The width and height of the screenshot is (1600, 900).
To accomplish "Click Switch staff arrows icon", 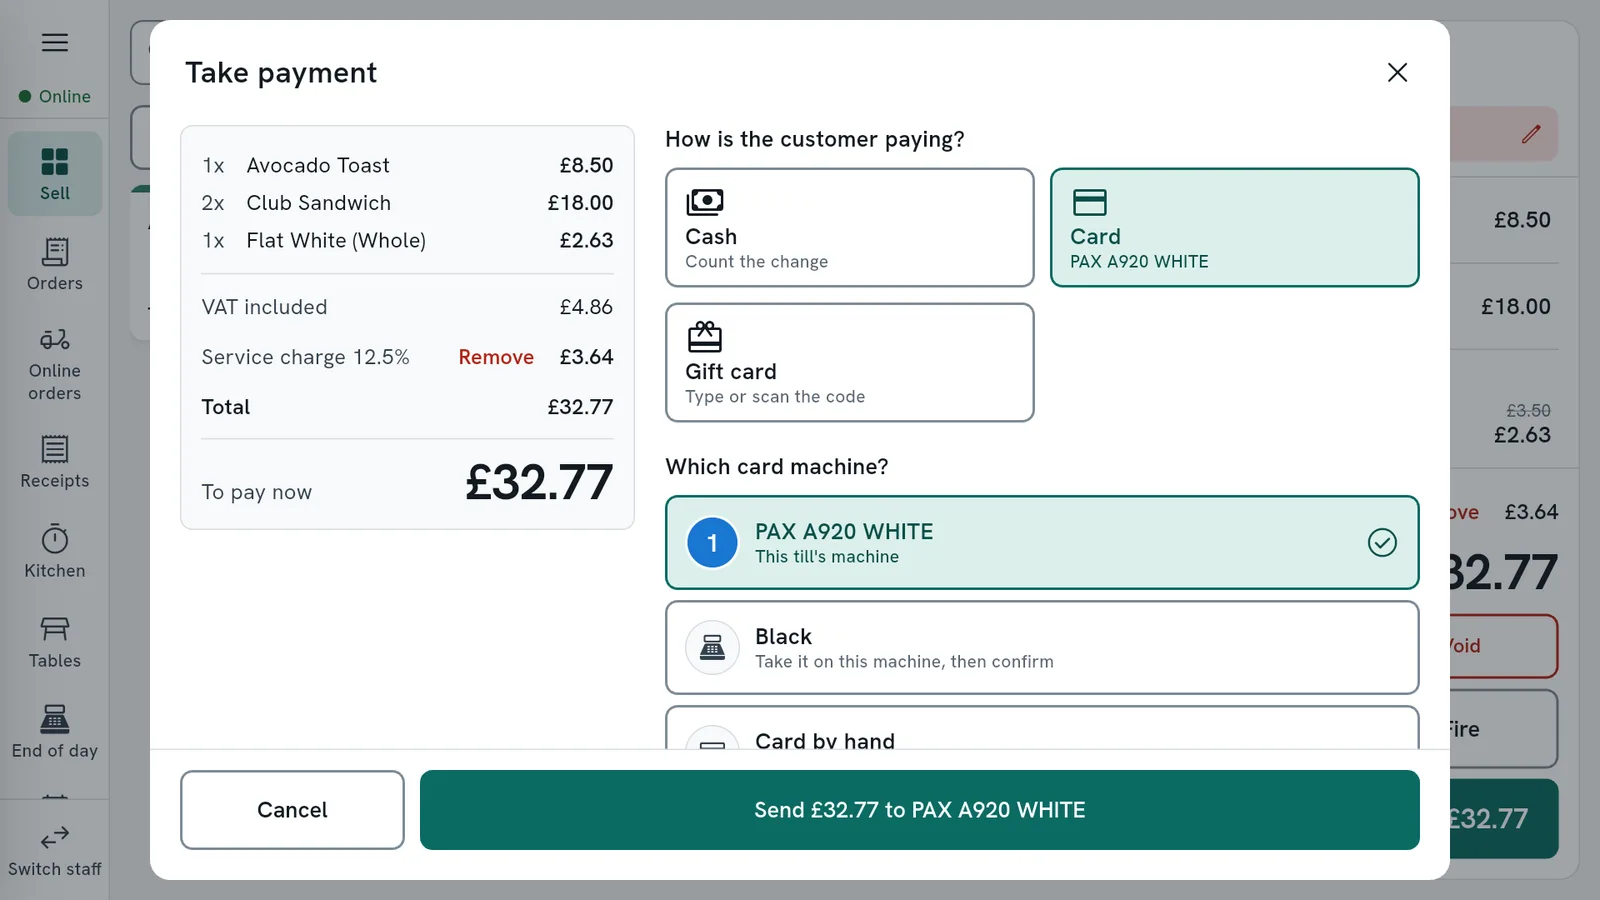I will [55, 836].
